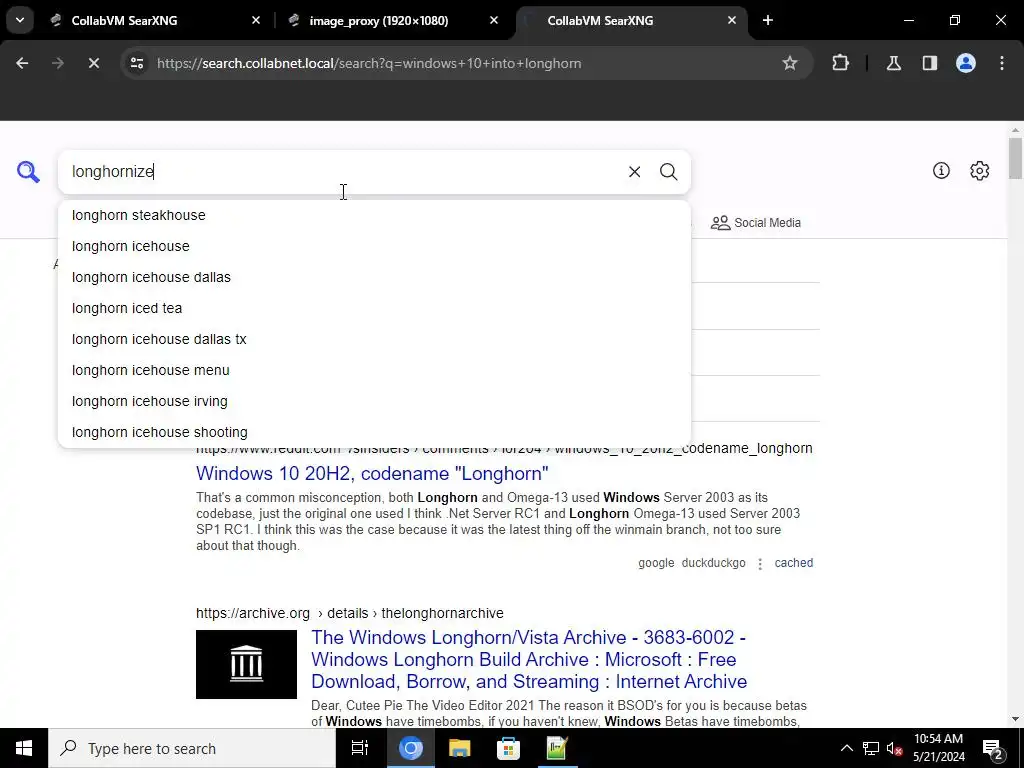Select suggestion longhorn icehouse menu
The width and height of the screenshot is (1024, 768).
coord(374,370)
